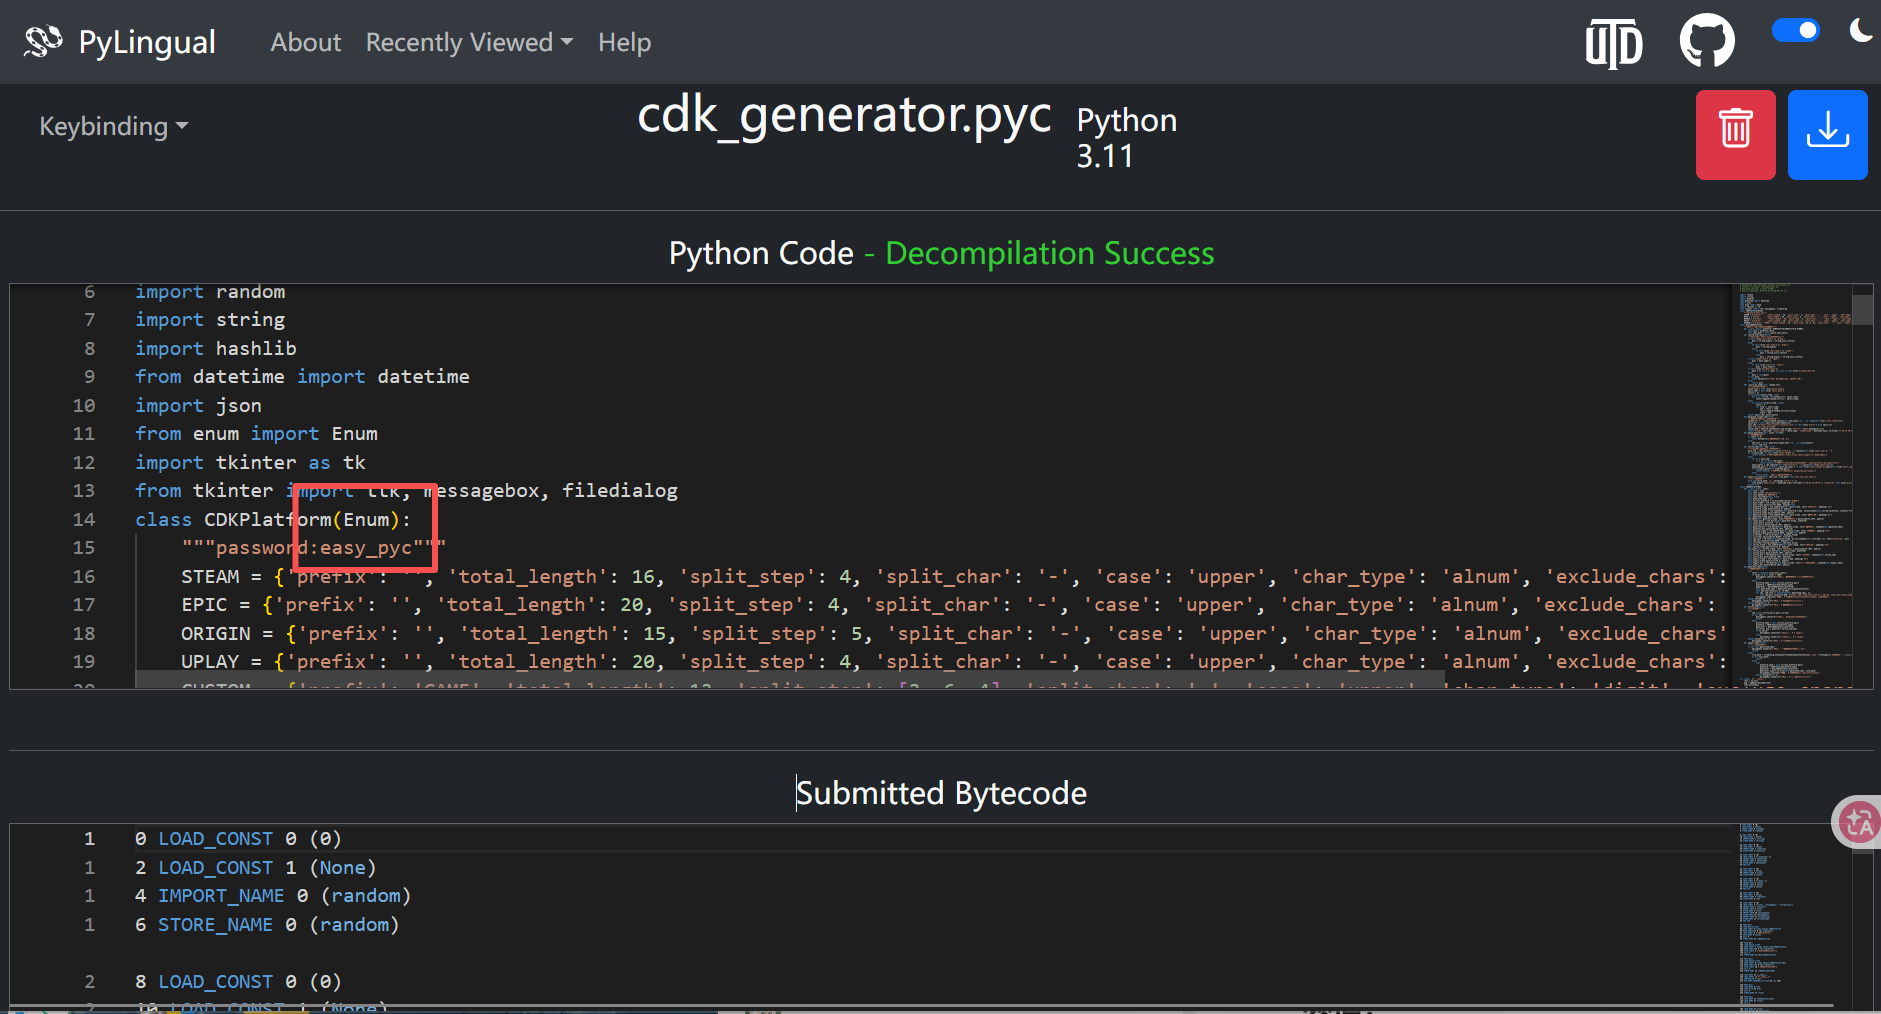Click line number 16 in gutter
1881x1014 pixels.
tap(84, 577)
